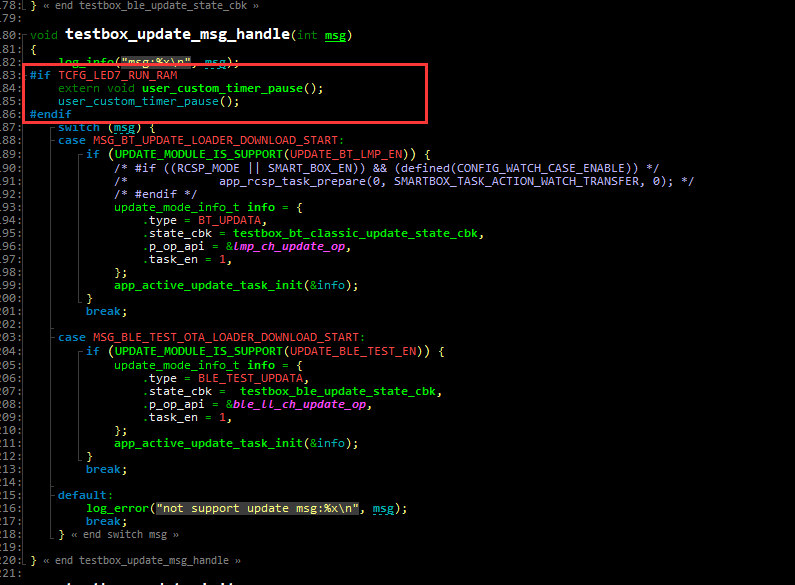The height and width of the screenshot is (585, 795).
Task: Click the UPDATE_BT_LMP_EN argument
Action: (x=346, y=154)
